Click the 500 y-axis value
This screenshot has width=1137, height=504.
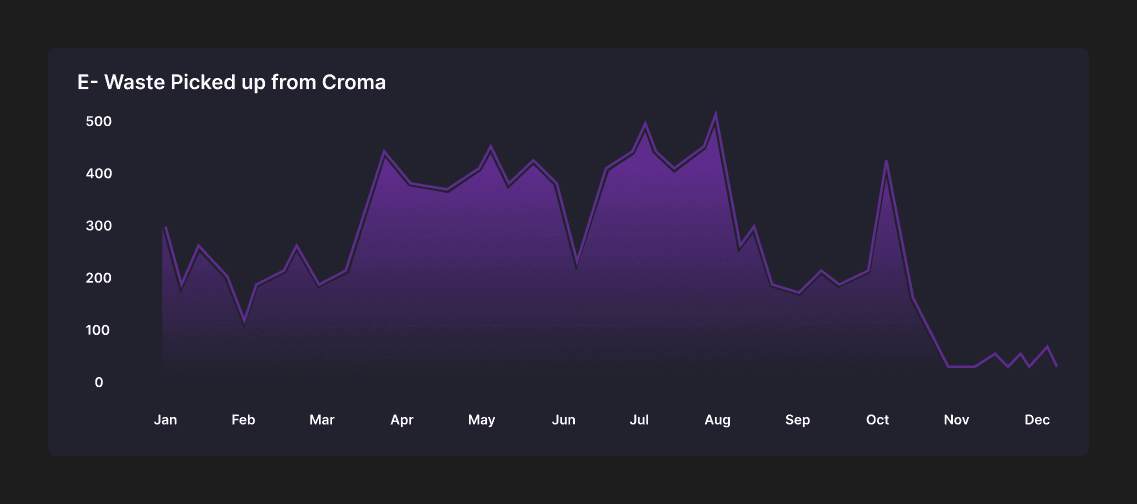pyautogui.click(x=99, y=121)
